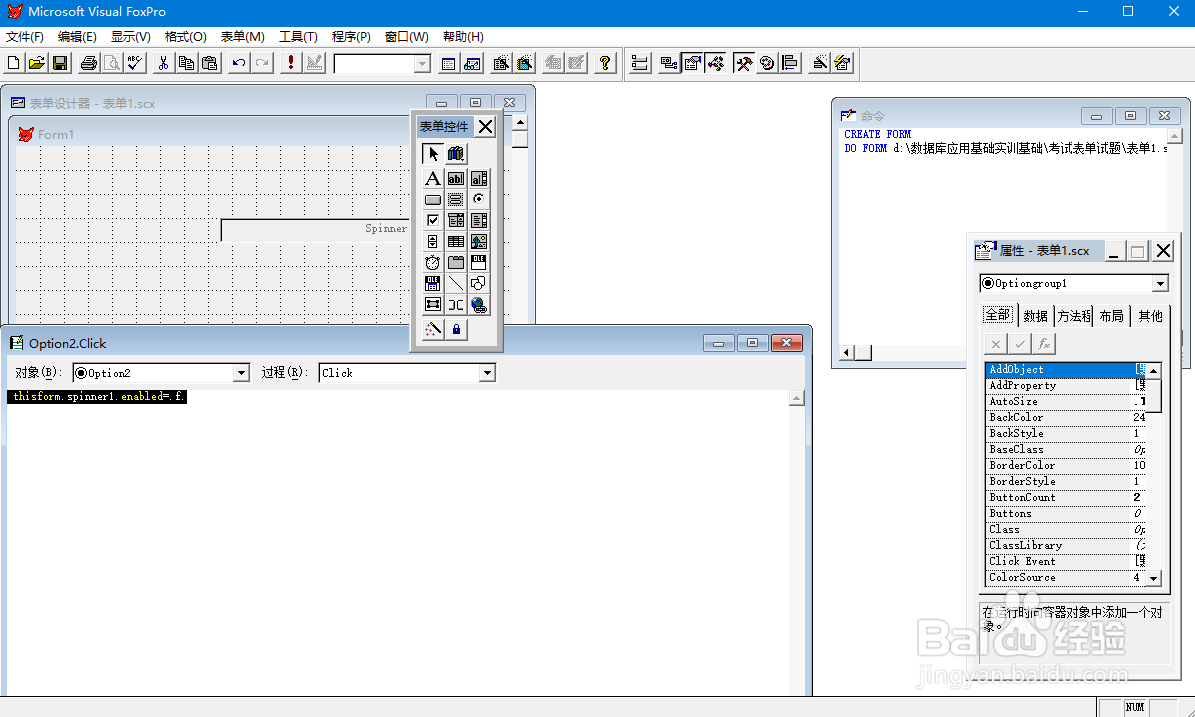Select the Container control tool
The image size is (1195, 717).
[x=433, y=305]
